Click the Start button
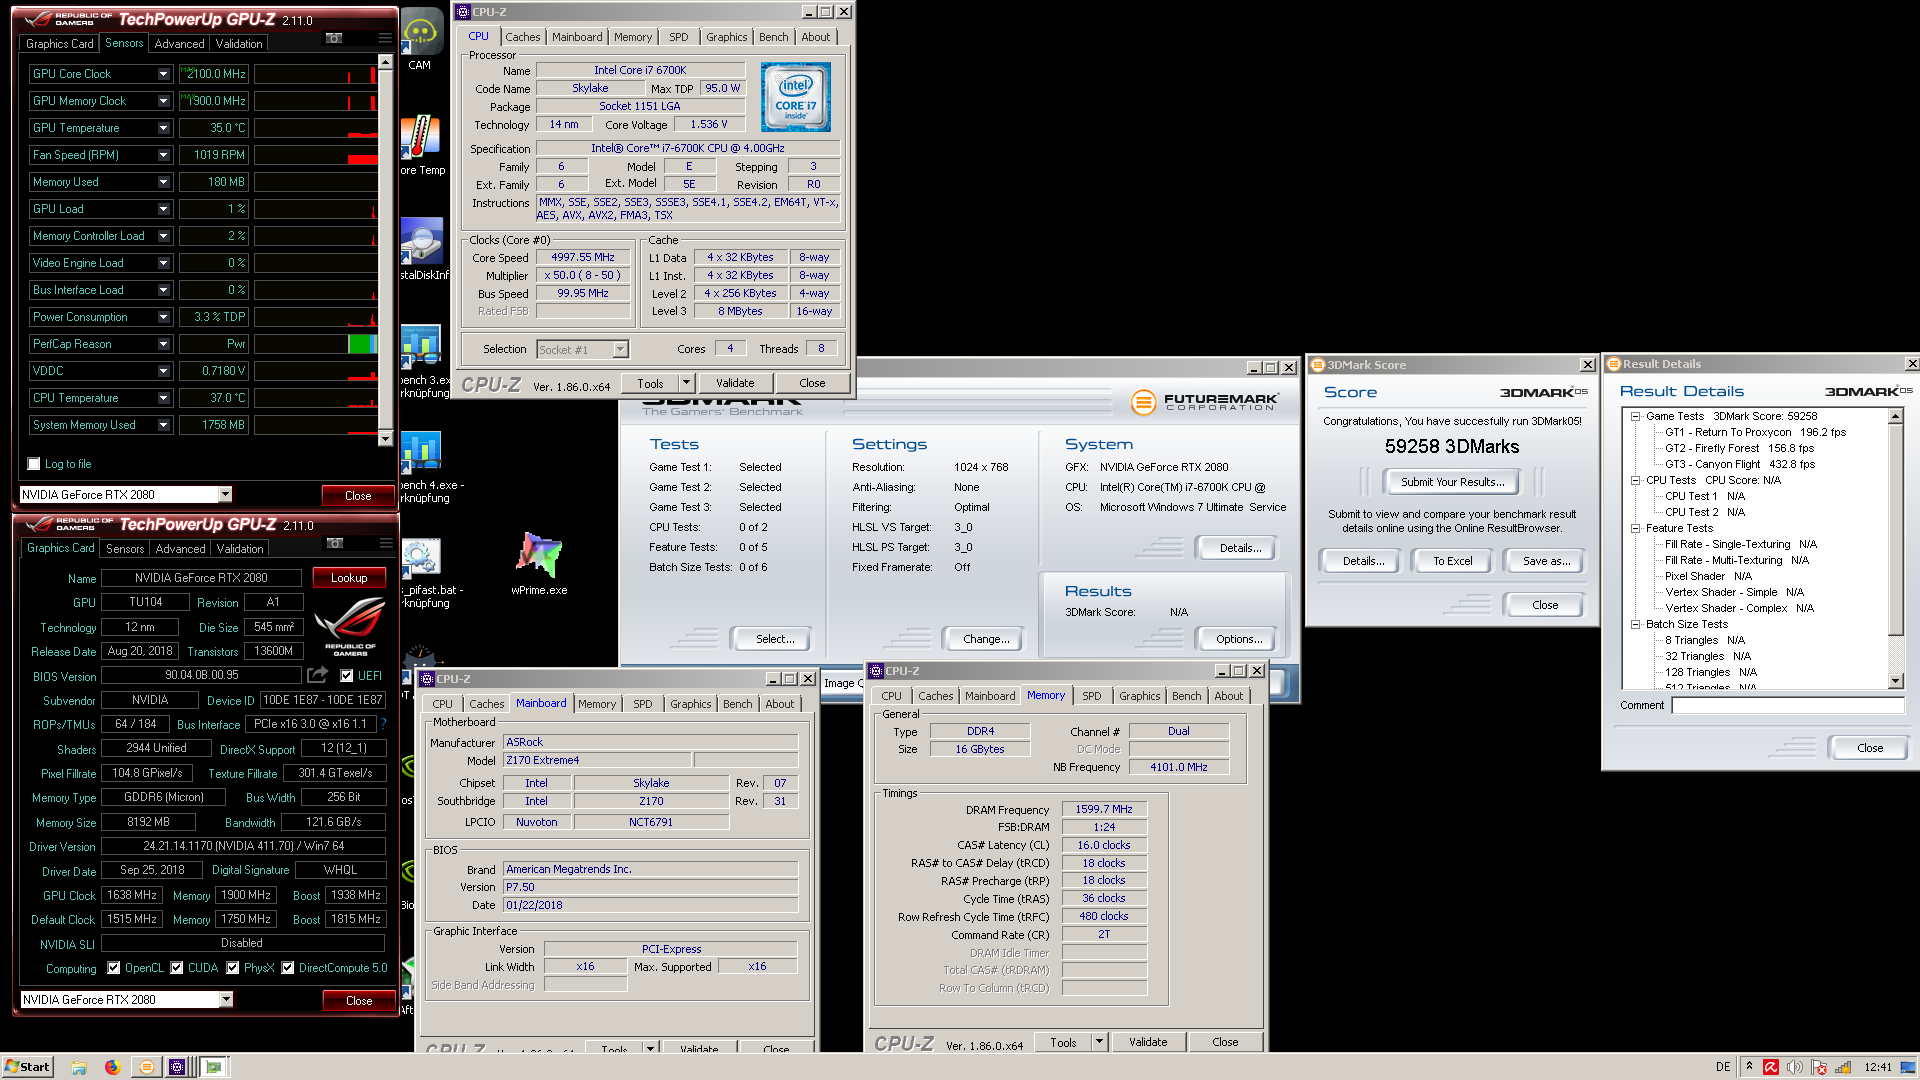The height and width of the screenshot is (1080, 1920). click(27, 1067)
